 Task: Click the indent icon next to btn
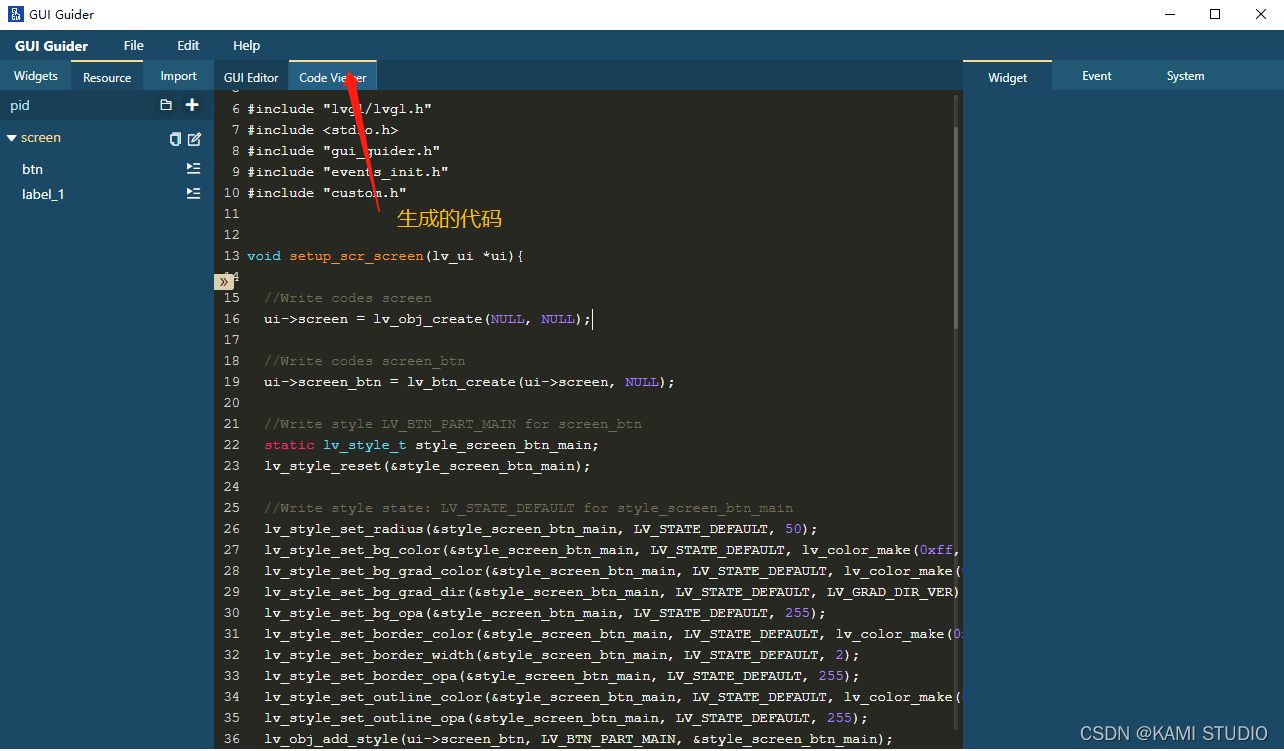tap(194, 169)
